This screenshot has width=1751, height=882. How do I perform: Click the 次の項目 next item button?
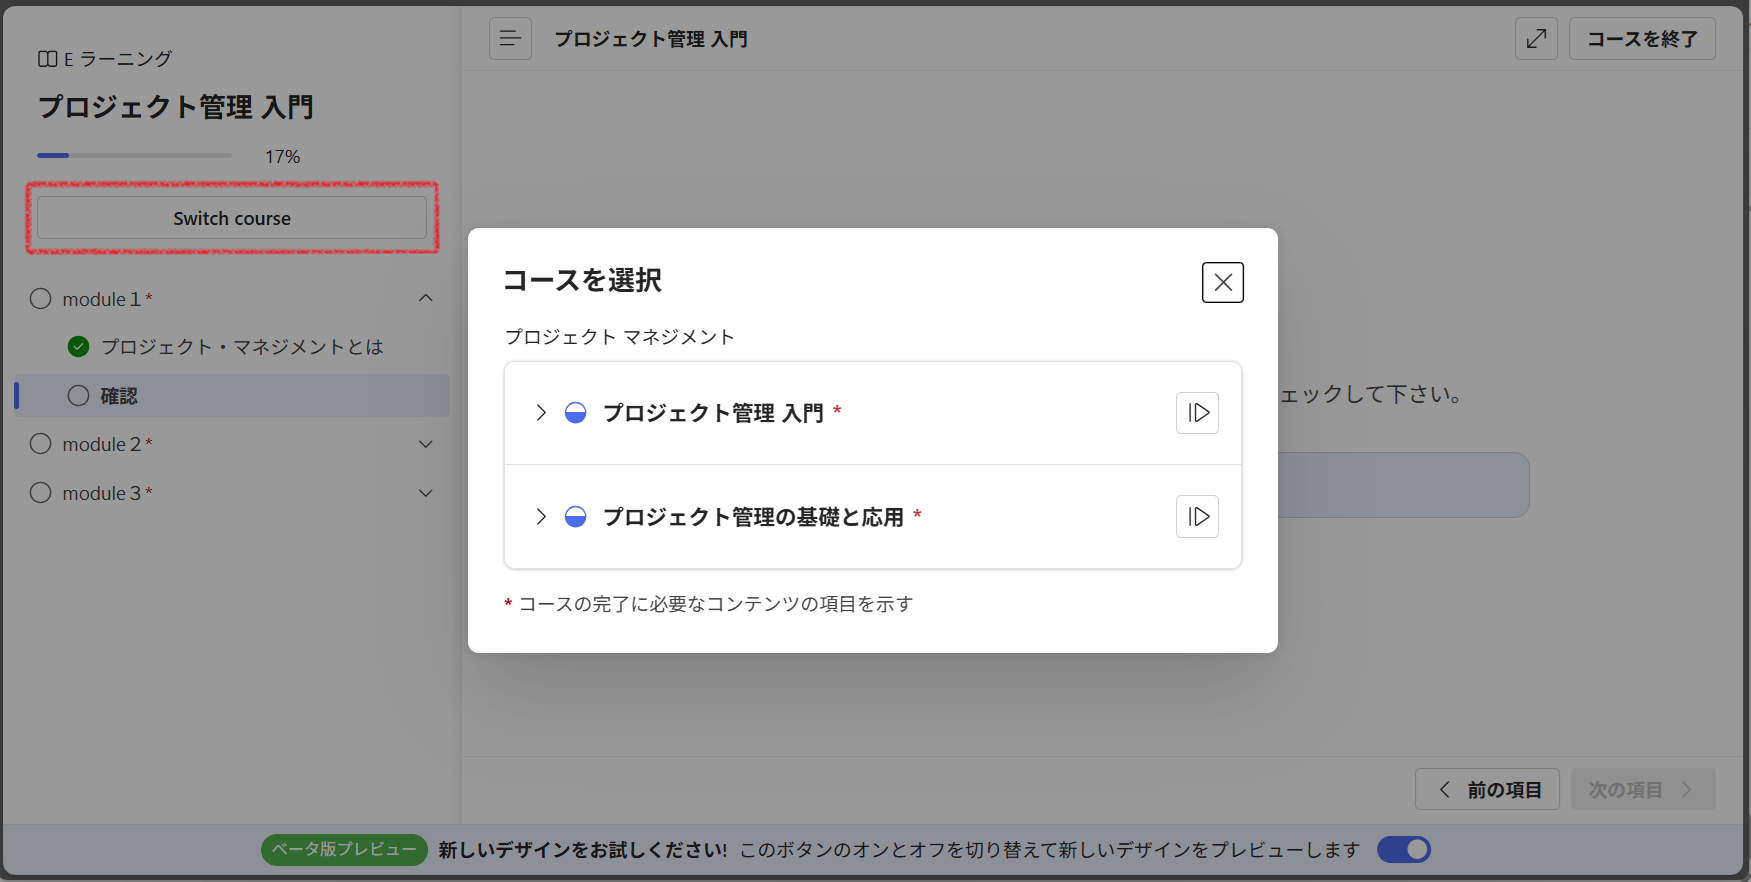click(1643, 790)
